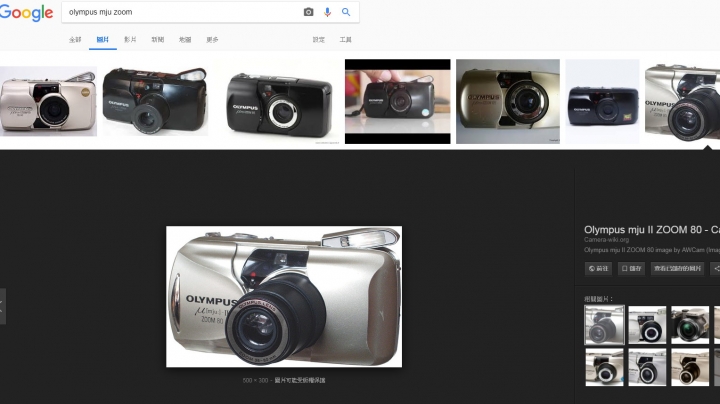Image resolution: width=720 pixels, height=404 pixels.
Task: Open 設定 (Settings) menu
Action: pyautogui.click(x=319, y=40)
